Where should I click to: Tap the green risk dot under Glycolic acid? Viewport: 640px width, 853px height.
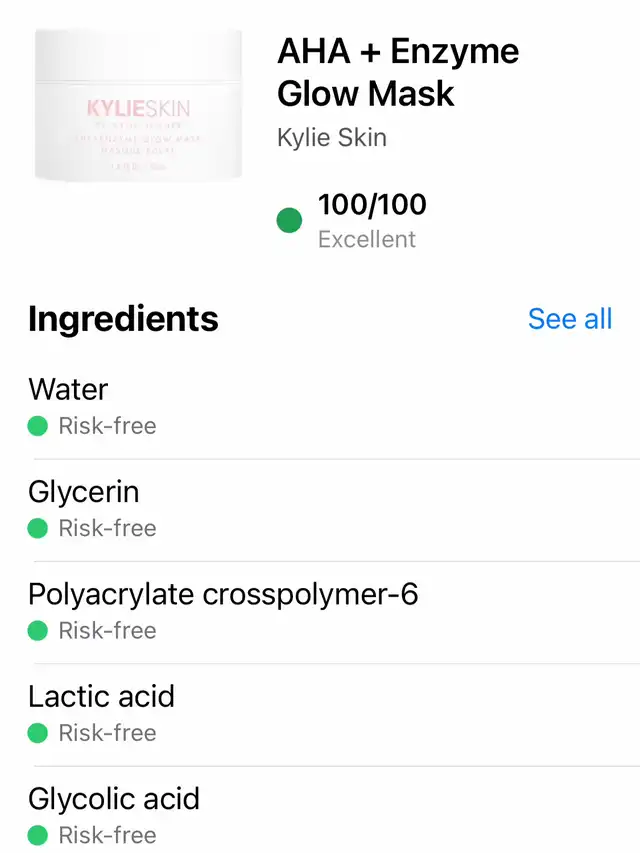[x=38, y=835]
